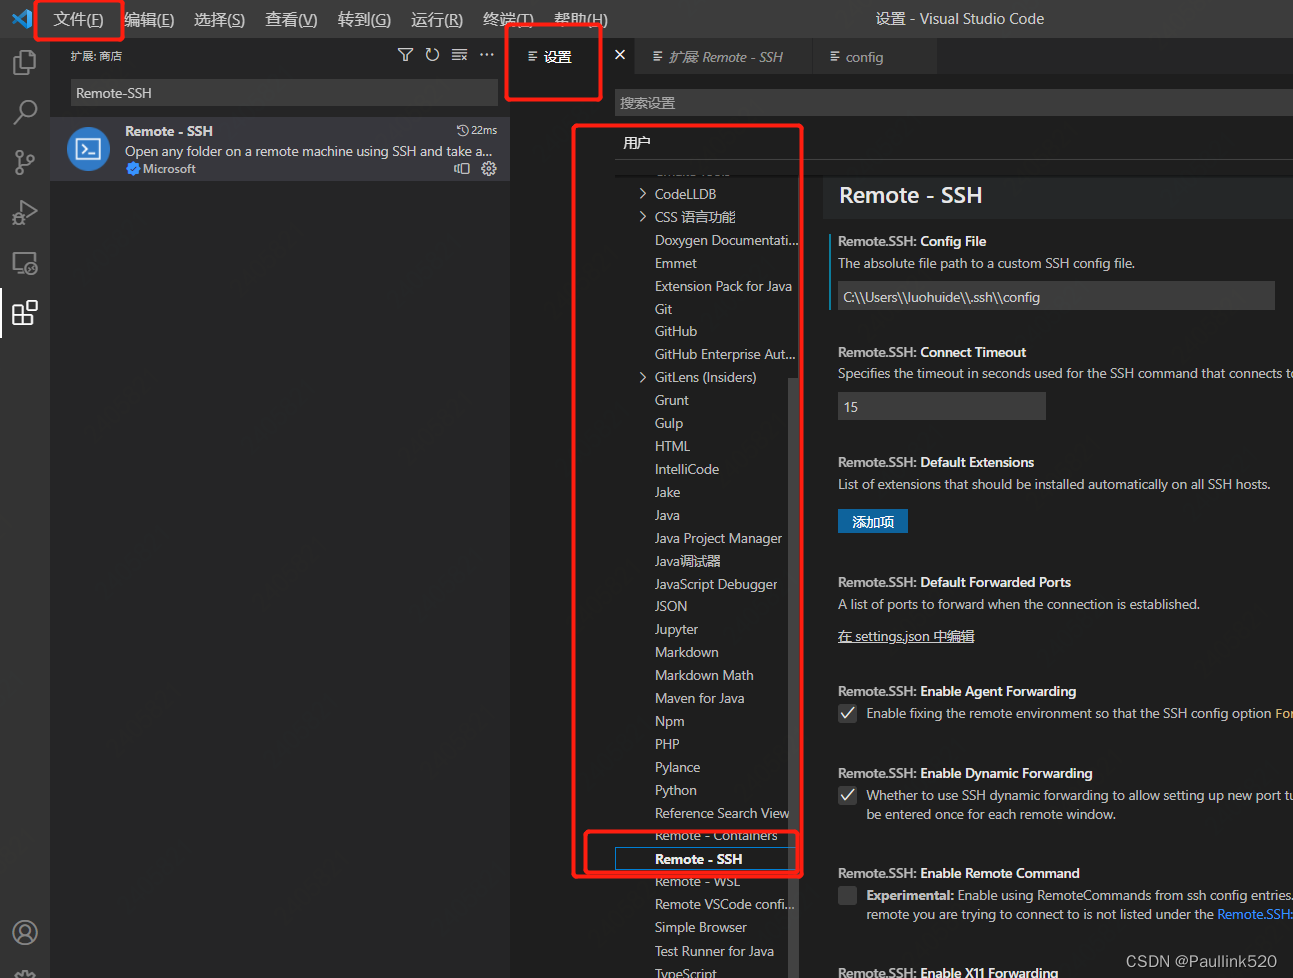
Task: Switch to the config tab
Action: pos(874,57)
